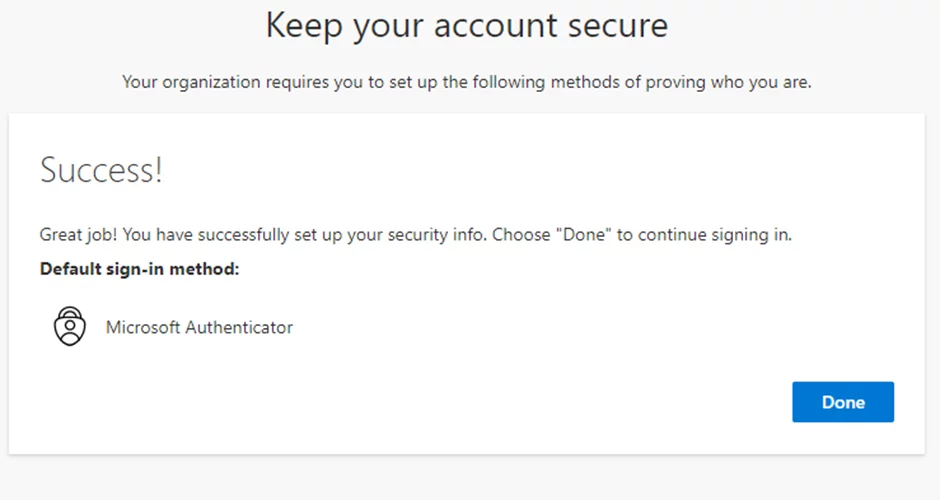Click the Great job confirmation message
940x500 pixels.
(x=415, y=236)
